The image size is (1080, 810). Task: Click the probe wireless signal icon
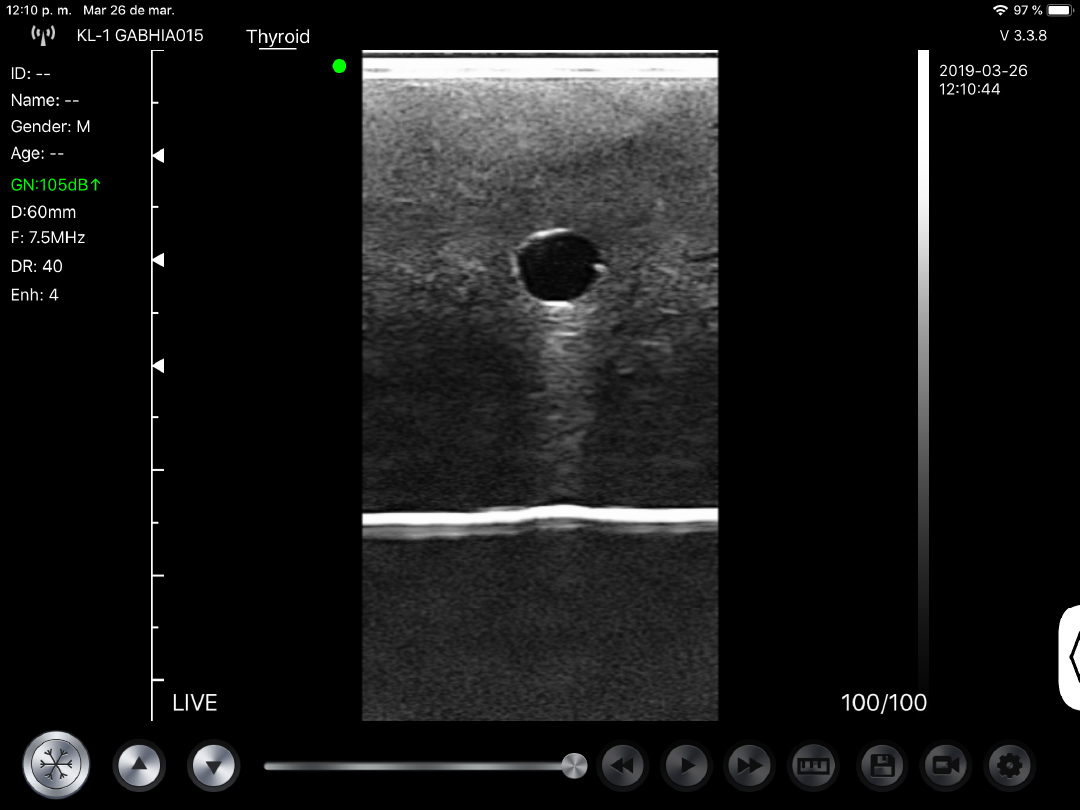43,36
